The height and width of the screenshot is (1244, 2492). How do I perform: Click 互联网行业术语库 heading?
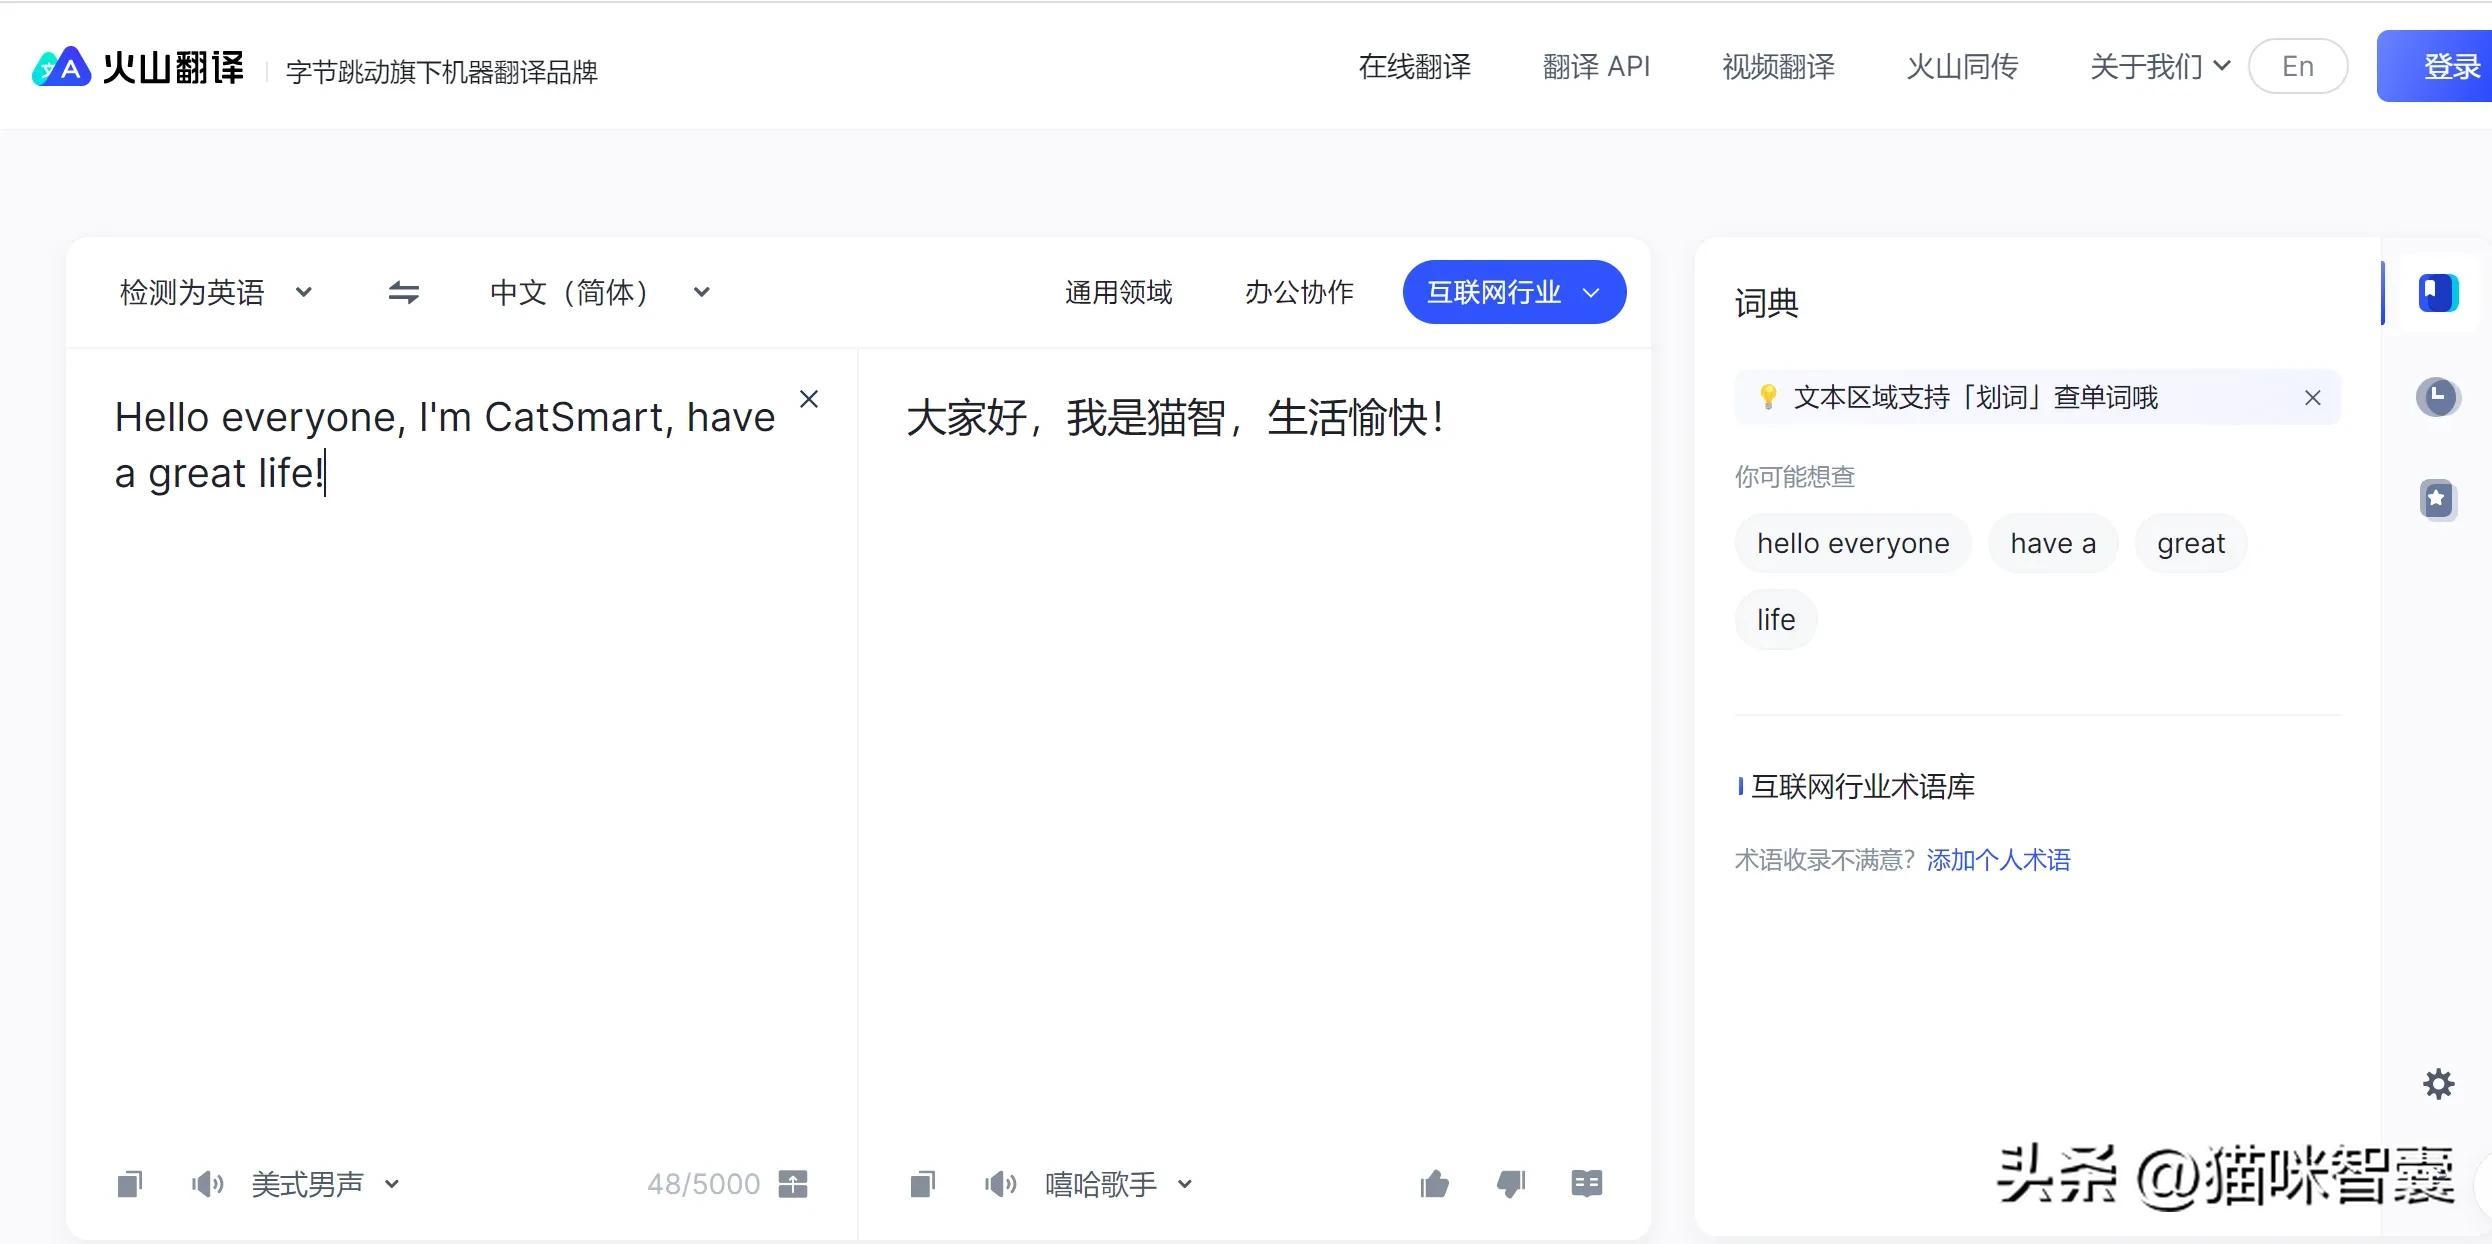[1863, 787]
